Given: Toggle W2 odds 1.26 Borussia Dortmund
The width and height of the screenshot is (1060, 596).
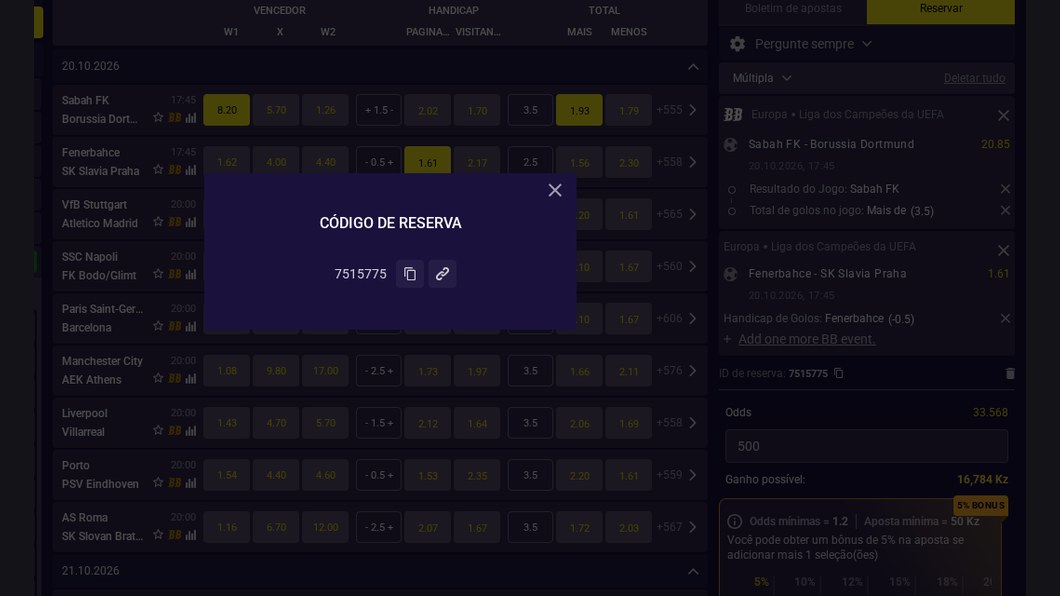Looking at the screenshot, I should 325,110.
